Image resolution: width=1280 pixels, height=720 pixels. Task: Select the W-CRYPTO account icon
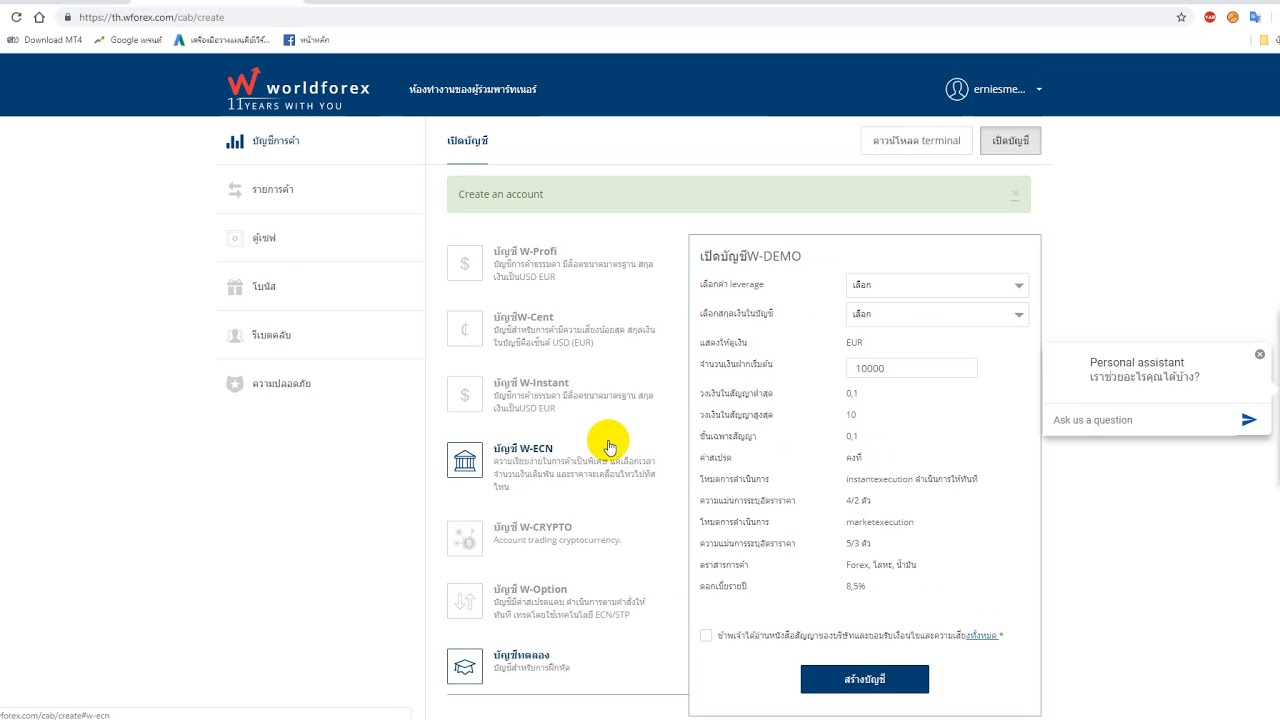click(465, 538)
